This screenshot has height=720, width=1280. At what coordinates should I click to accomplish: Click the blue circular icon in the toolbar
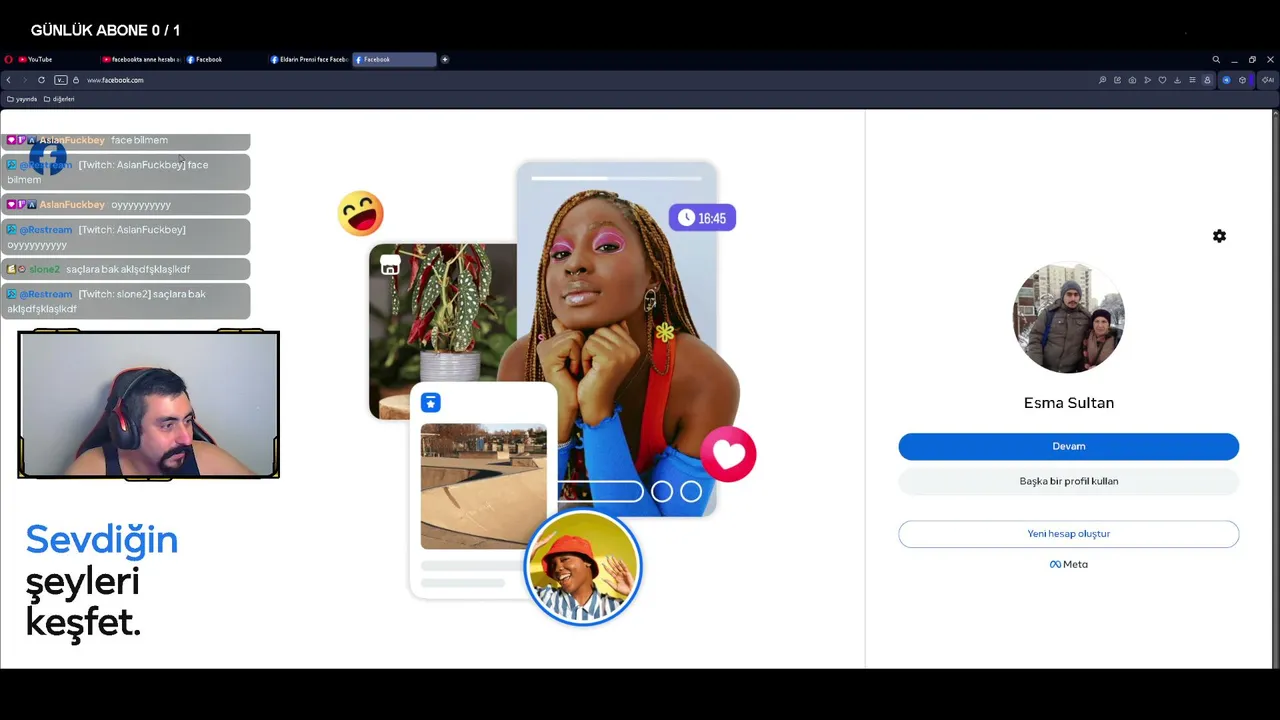click(1227, 80)
